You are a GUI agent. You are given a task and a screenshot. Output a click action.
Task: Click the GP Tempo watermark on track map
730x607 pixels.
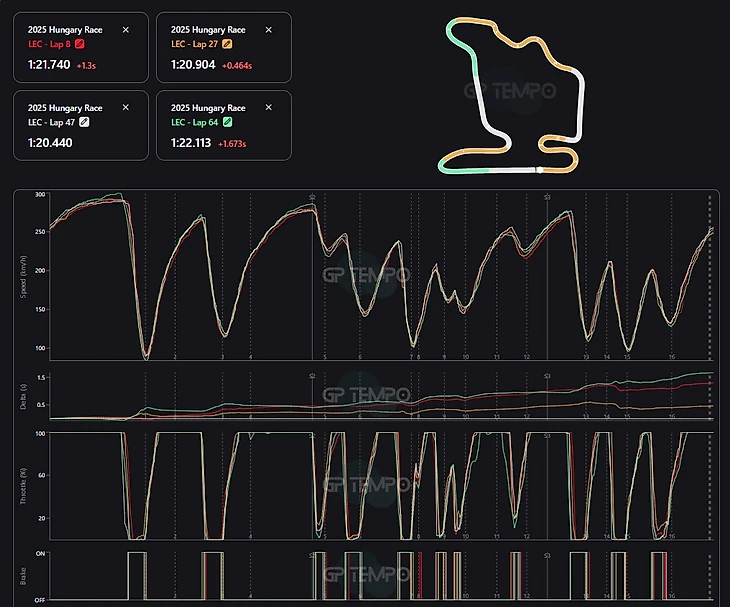click(510, 92)
